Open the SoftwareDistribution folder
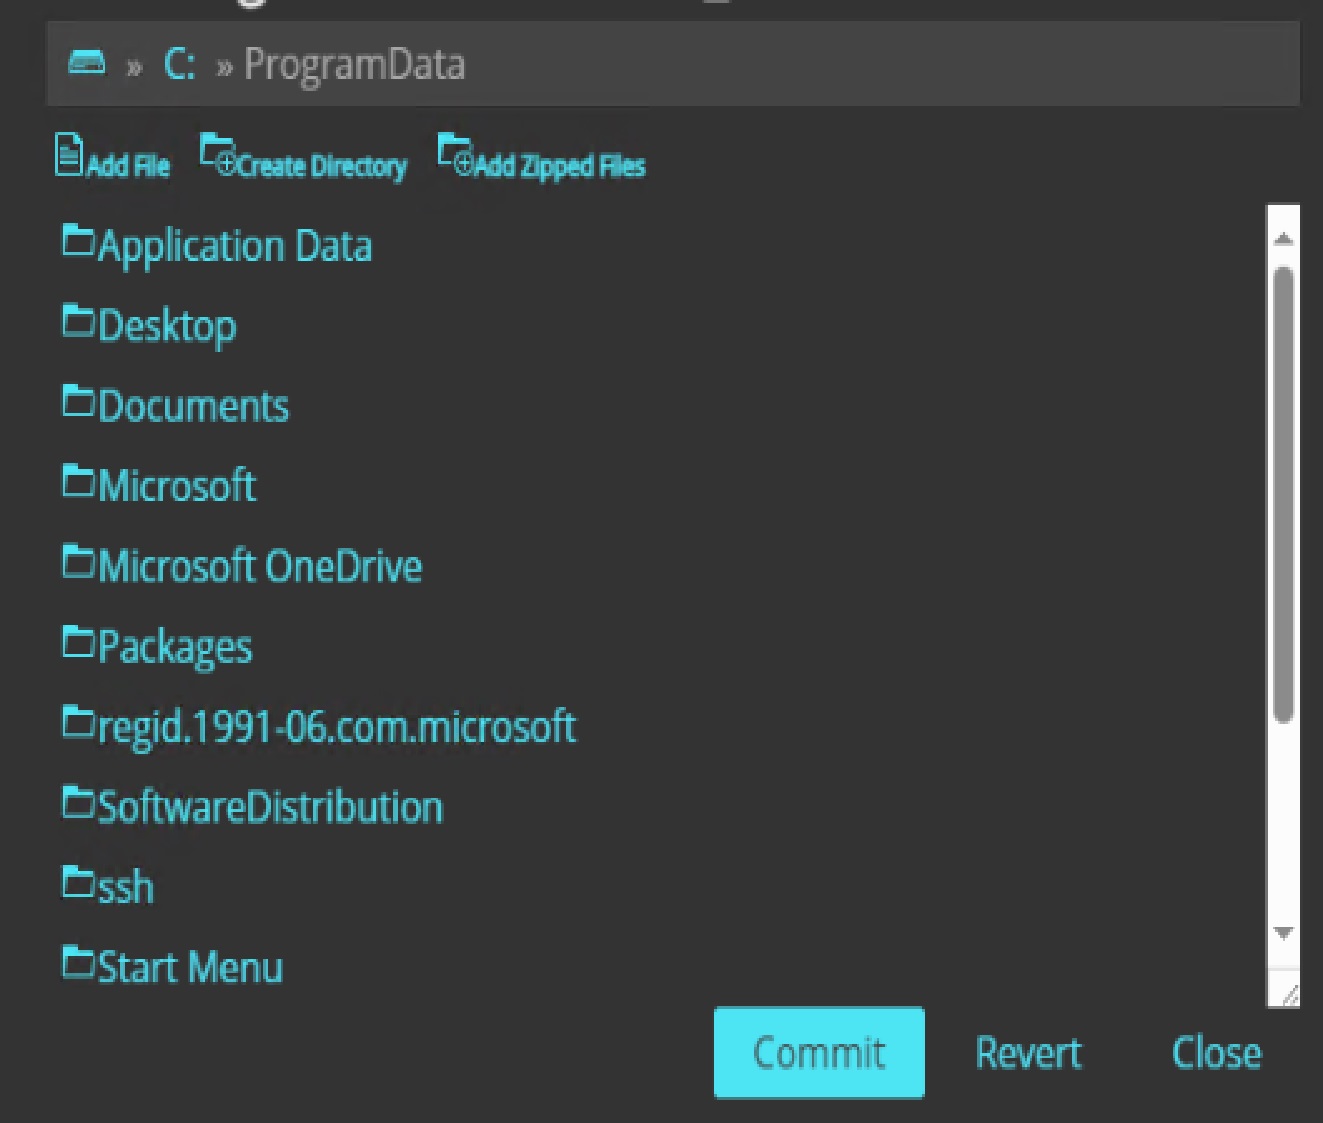The width and height of the screenshot is (1323, 1123). [x=270, y=805]
